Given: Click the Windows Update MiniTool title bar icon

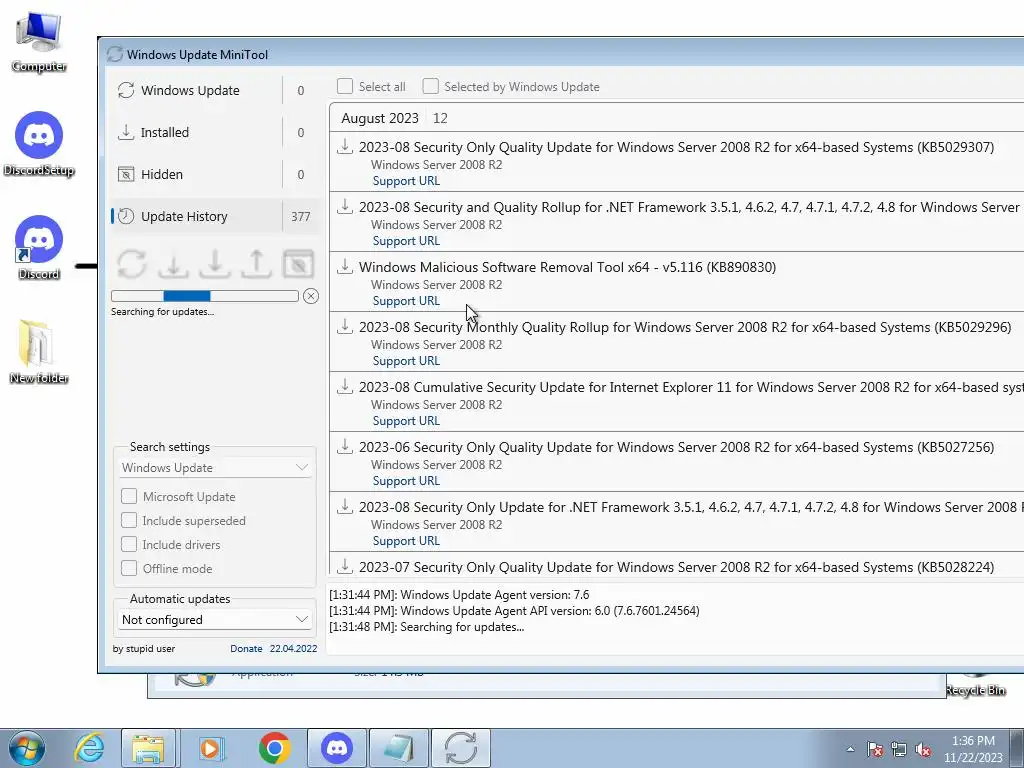Looking at the screenshot, I should click(115, 54).
